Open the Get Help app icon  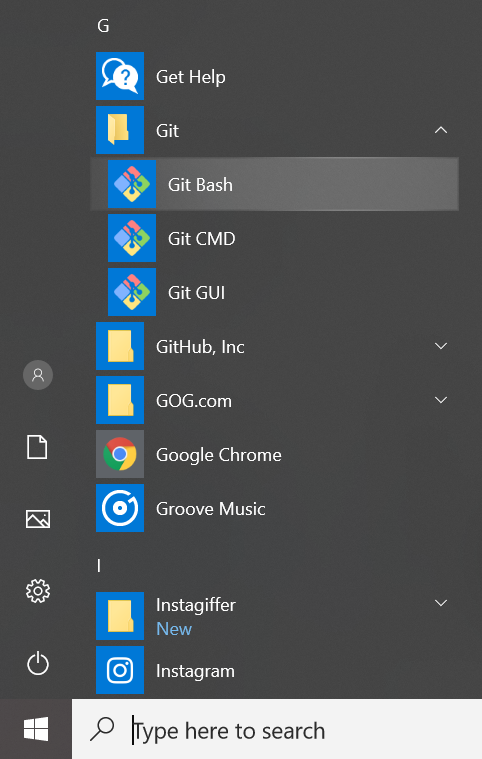click(x=120, y=76)
